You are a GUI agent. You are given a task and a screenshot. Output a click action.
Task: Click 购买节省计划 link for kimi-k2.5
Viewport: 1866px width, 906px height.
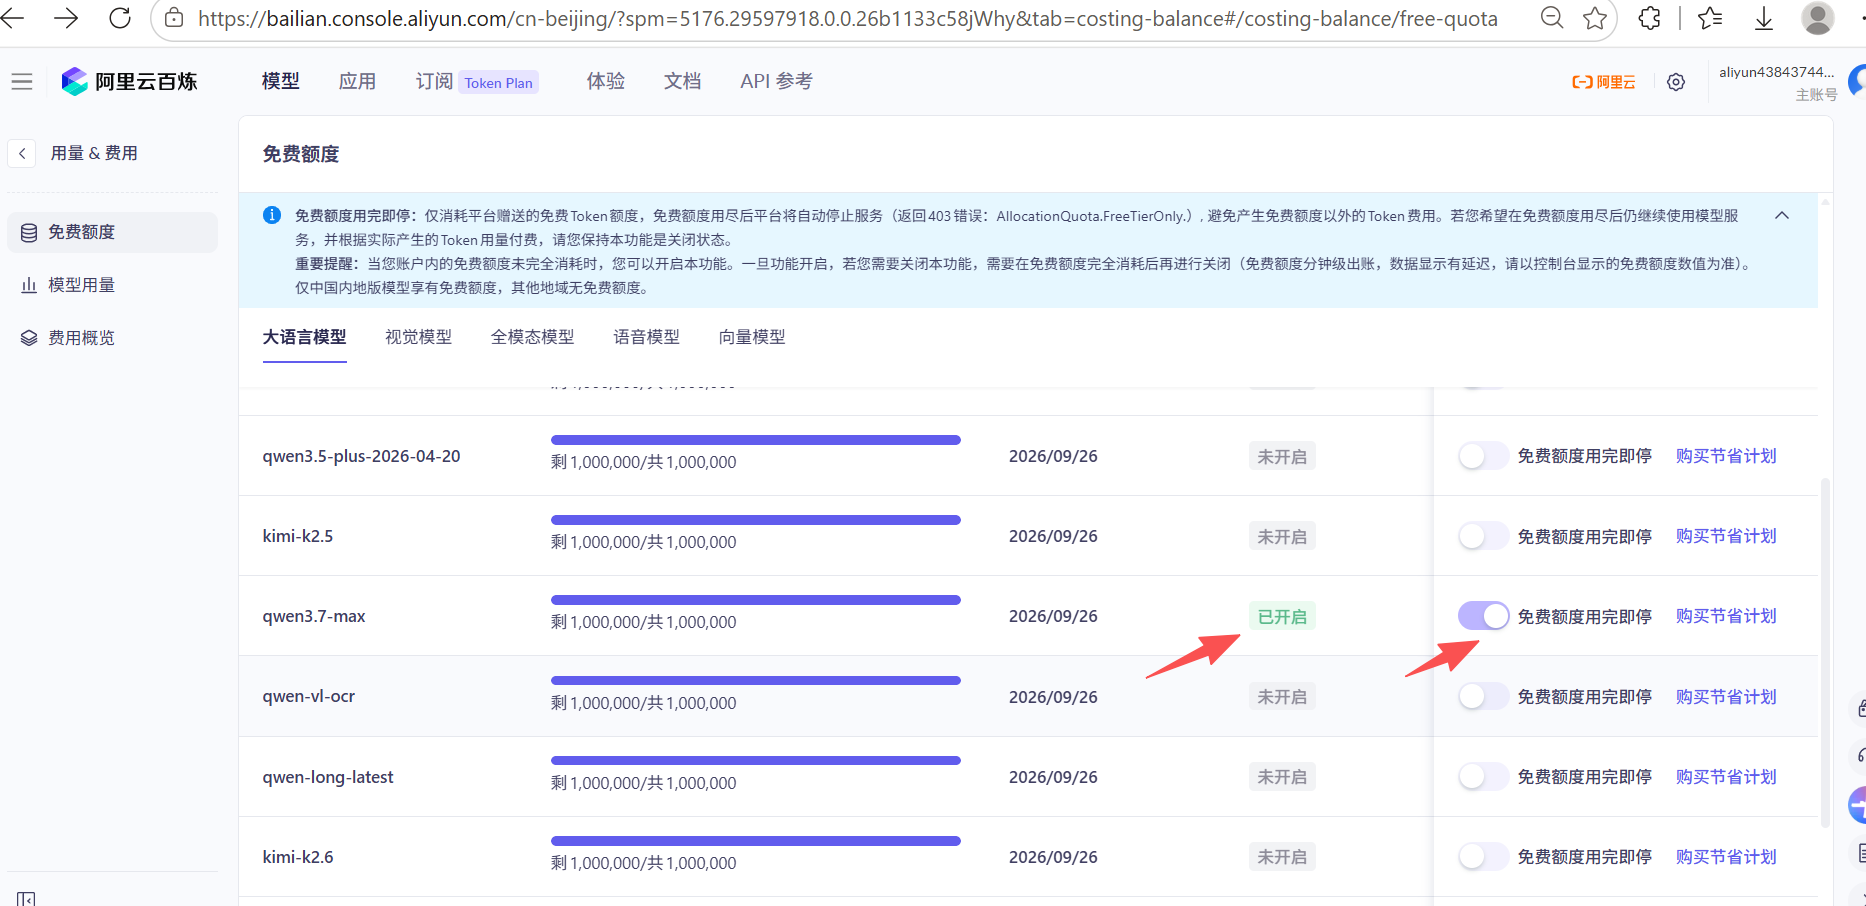tap(1726, 536)
